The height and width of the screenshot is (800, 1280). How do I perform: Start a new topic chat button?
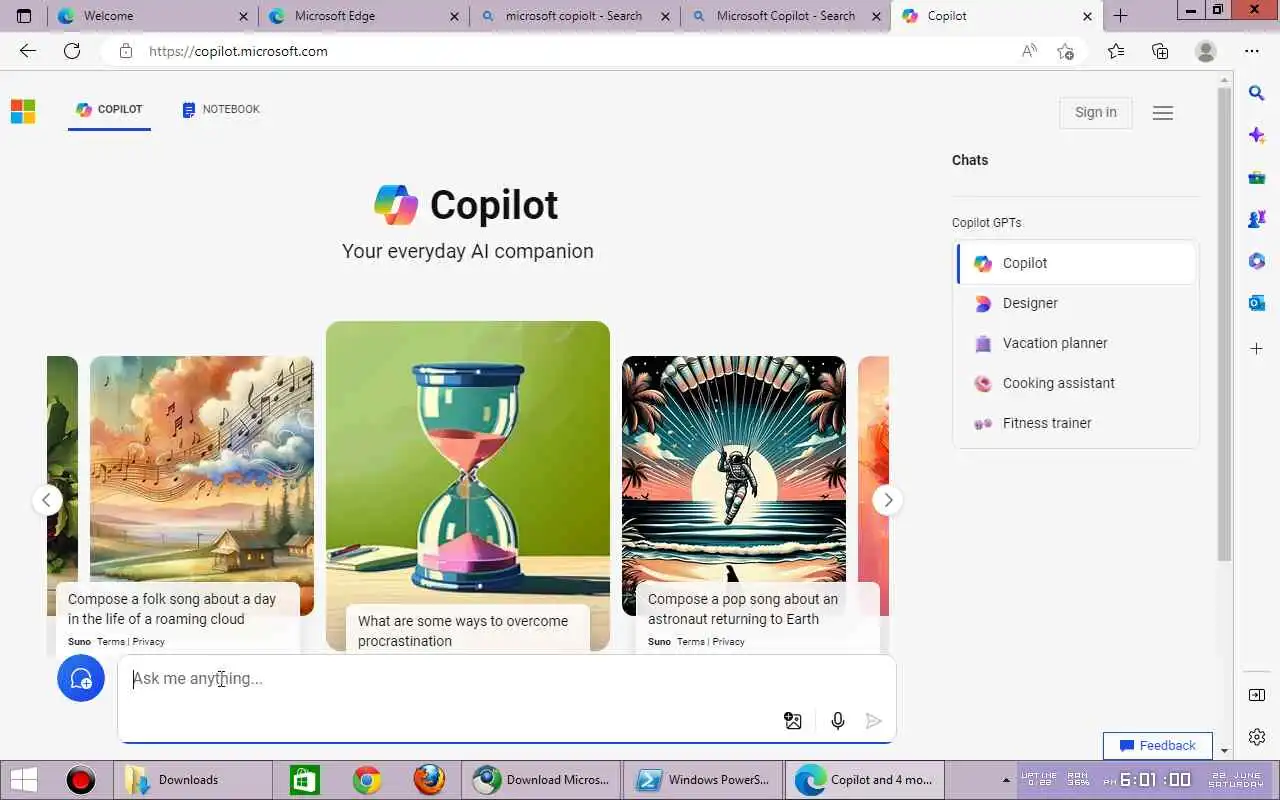tap(81, 678)
